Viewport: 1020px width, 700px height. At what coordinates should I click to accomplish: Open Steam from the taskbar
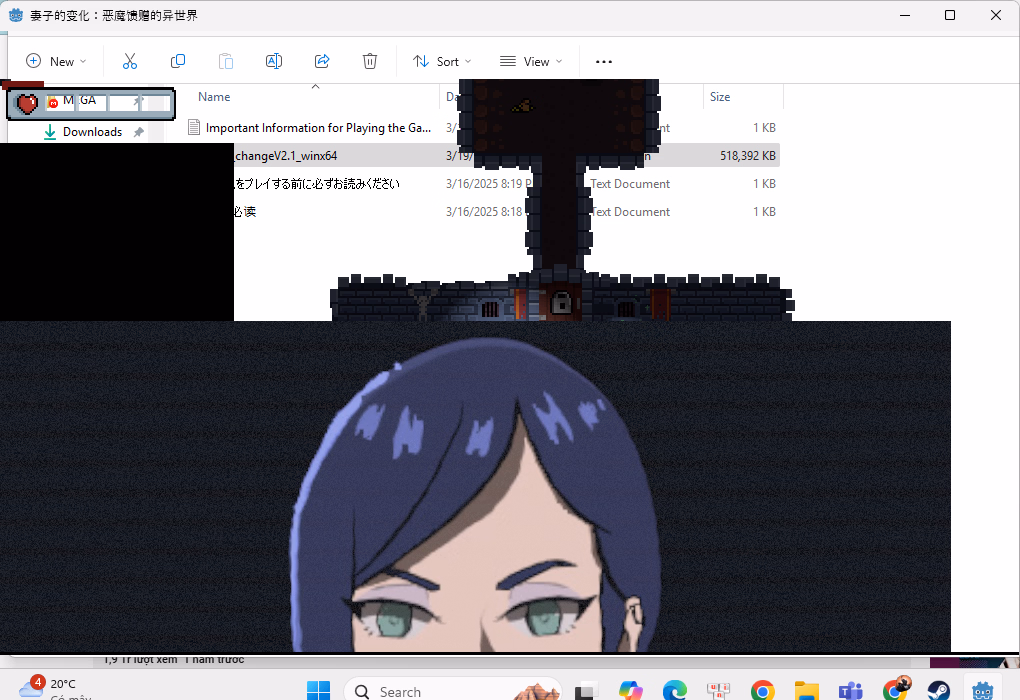[939, 691]
